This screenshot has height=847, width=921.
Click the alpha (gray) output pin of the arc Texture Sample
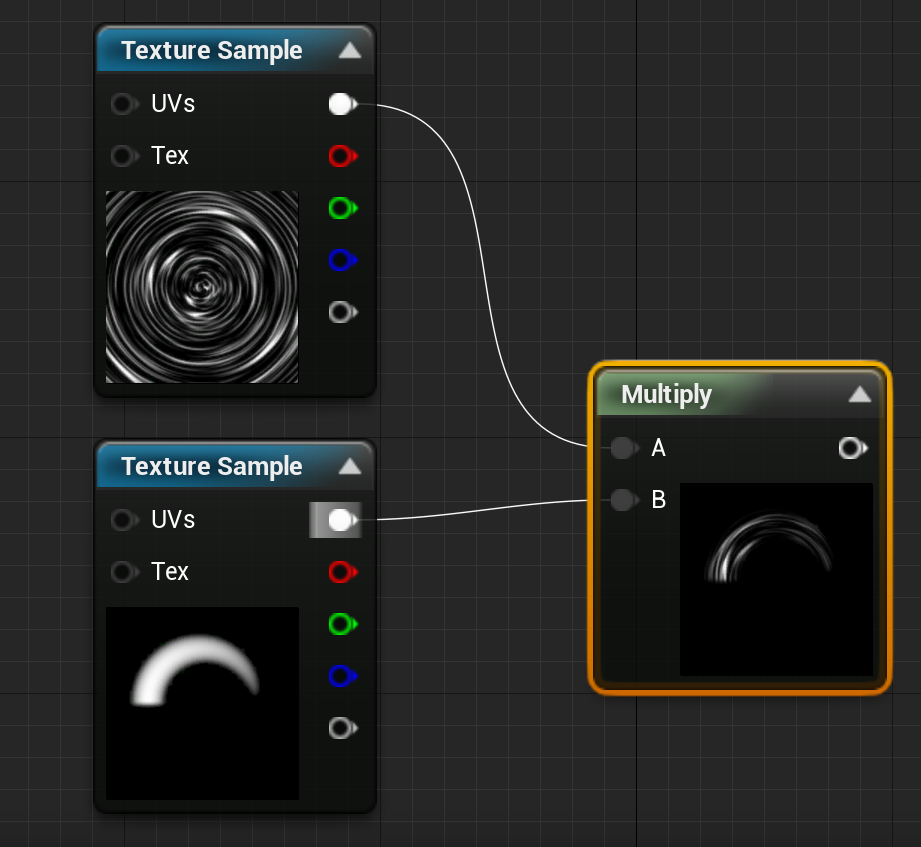(343, 728)
